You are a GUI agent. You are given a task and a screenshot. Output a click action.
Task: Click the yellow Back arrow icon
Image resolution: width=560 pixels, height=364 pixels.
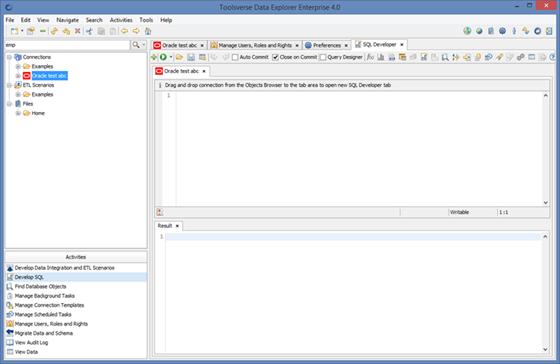coord(124,31)
